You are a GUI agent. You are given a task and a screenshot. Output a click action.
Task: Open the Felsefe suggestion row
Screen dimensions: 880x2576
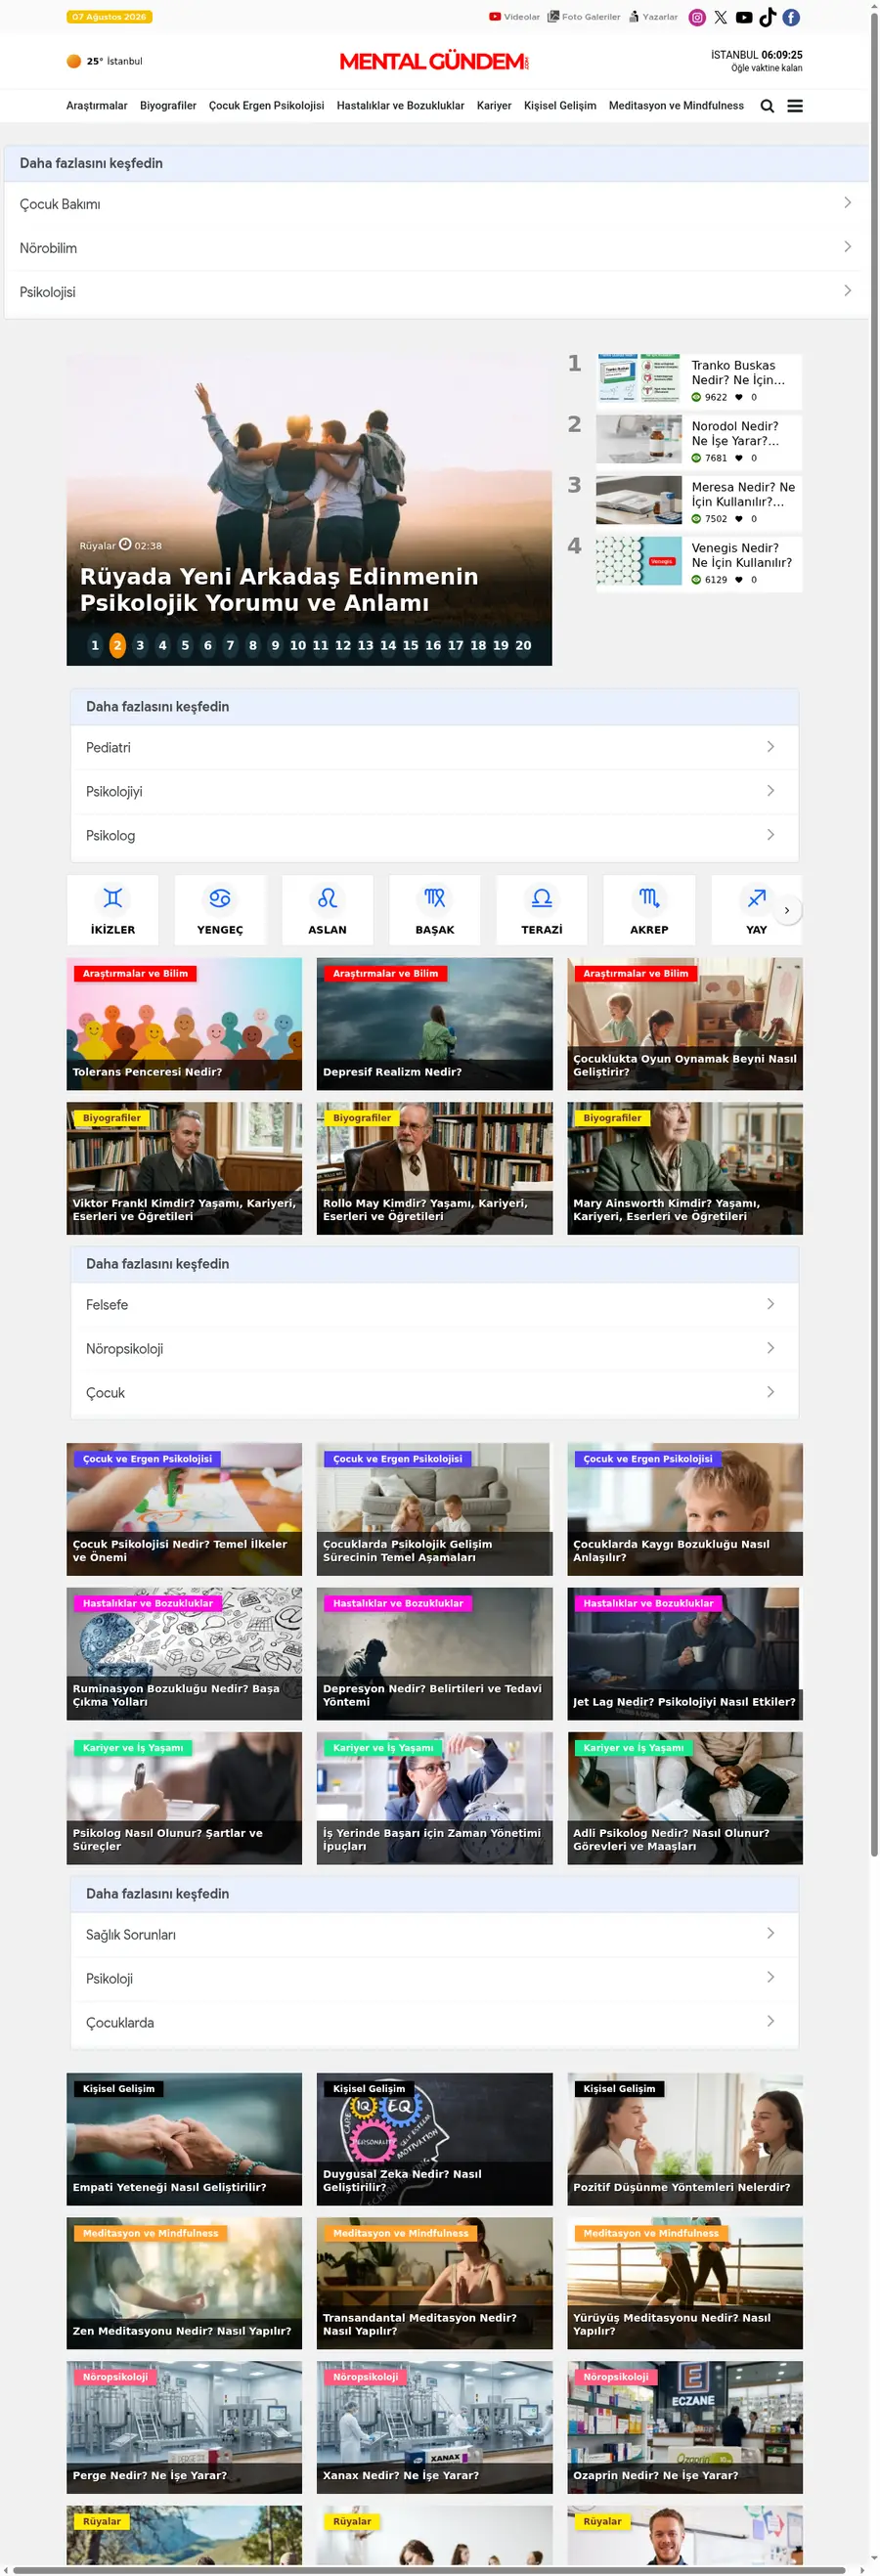[x=434, y=1305]
